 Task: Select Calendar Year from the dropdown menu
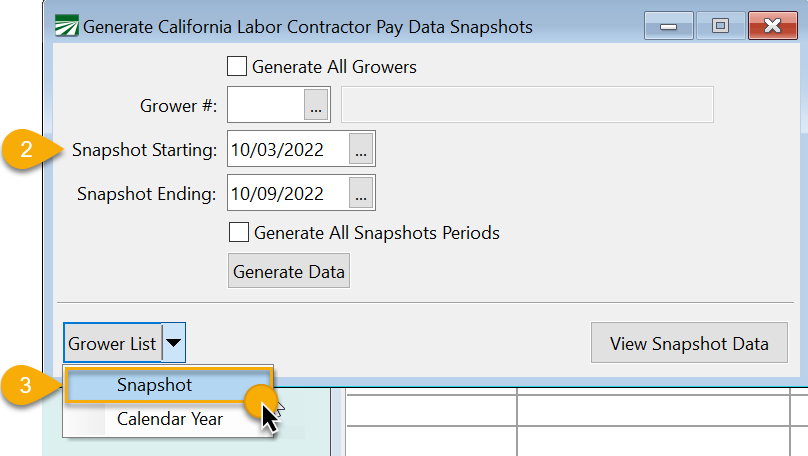click(x=169, y=419)
